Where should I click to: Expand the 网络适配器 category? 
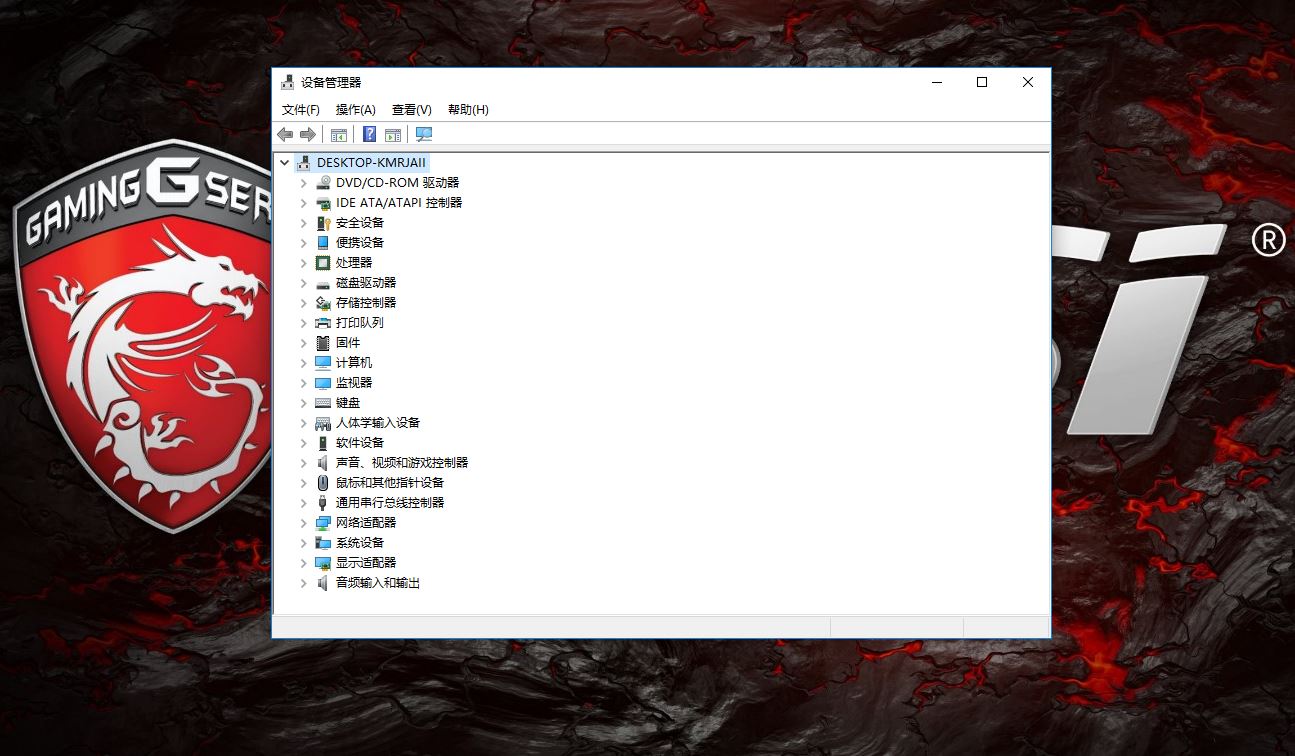(x=304, y=522)
